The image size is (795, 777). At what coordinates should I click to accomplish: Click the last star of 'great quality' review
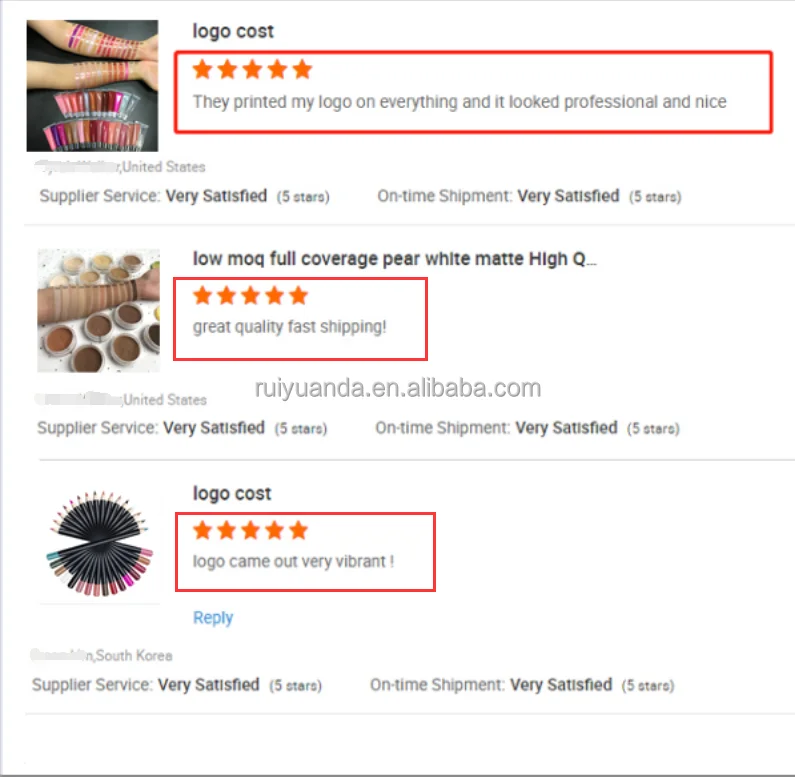pyautogui.click(x=299, y=295)
